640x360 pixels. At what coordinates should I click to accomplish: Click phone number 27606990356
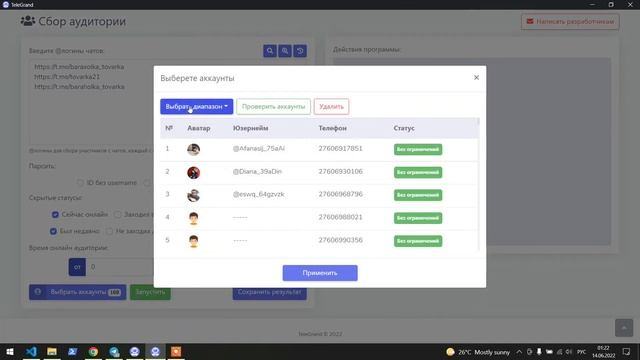(340, 240)
